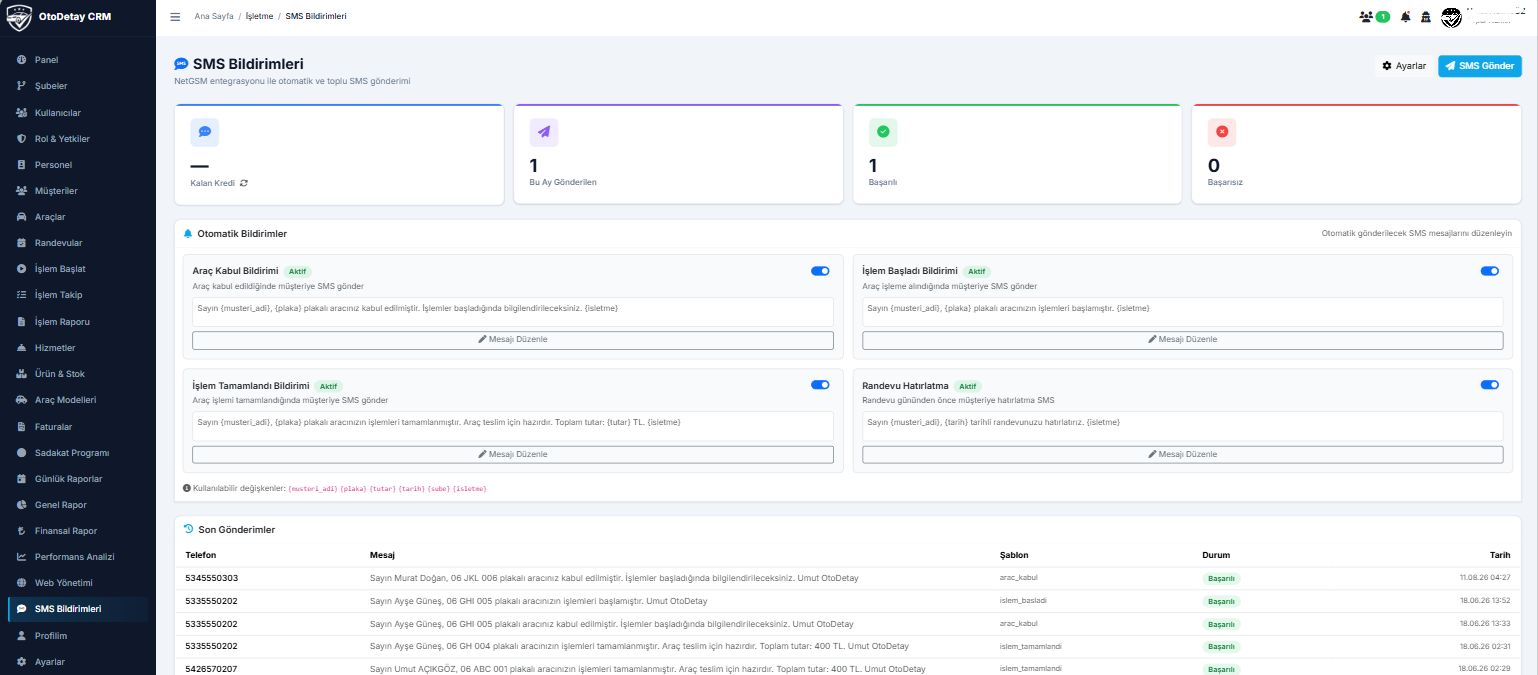This screenshot has width=1538, height=675.
Task: Click the date 11.08.26 04:27 in the table
Action: pyautogui.click(x=1485, y=578)
